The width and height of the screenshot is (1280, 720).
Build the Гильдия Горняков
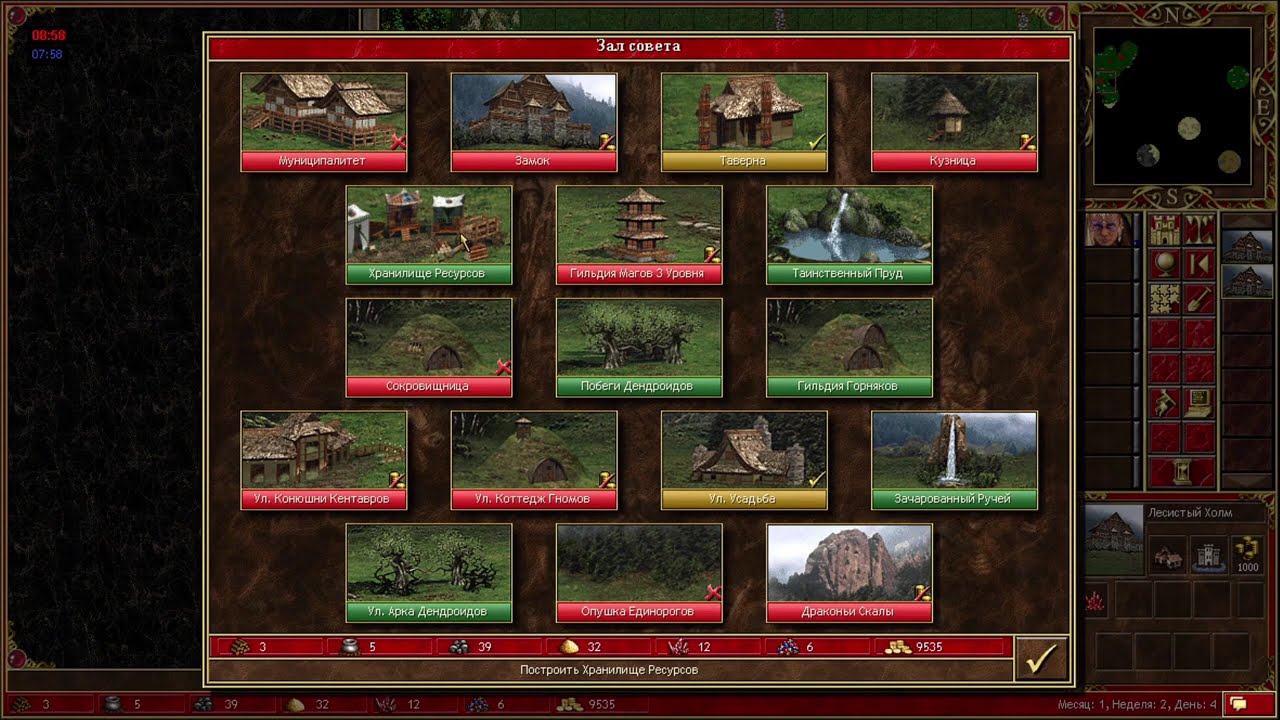click(849, 348)
